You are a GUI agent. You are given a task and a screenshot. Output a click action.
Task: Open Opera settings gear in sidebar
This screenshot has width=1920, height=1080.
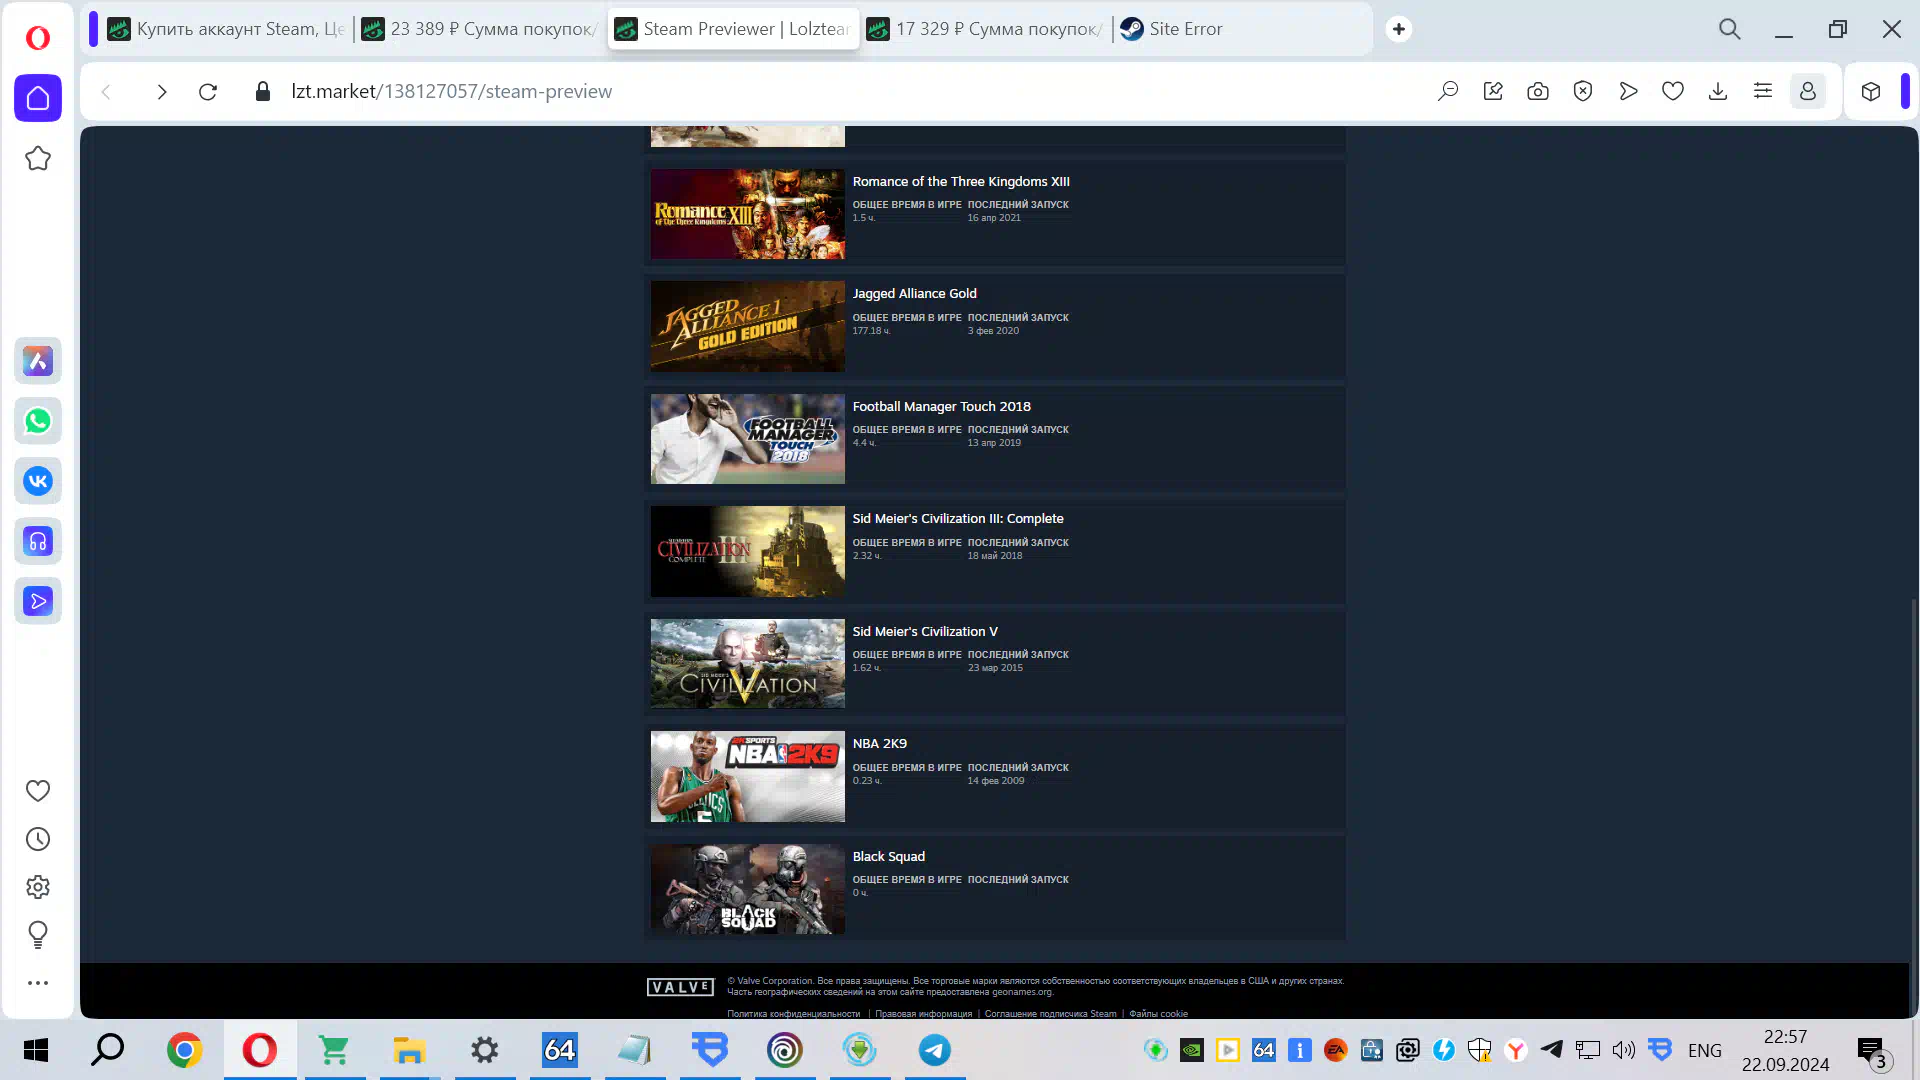(38, 887)
